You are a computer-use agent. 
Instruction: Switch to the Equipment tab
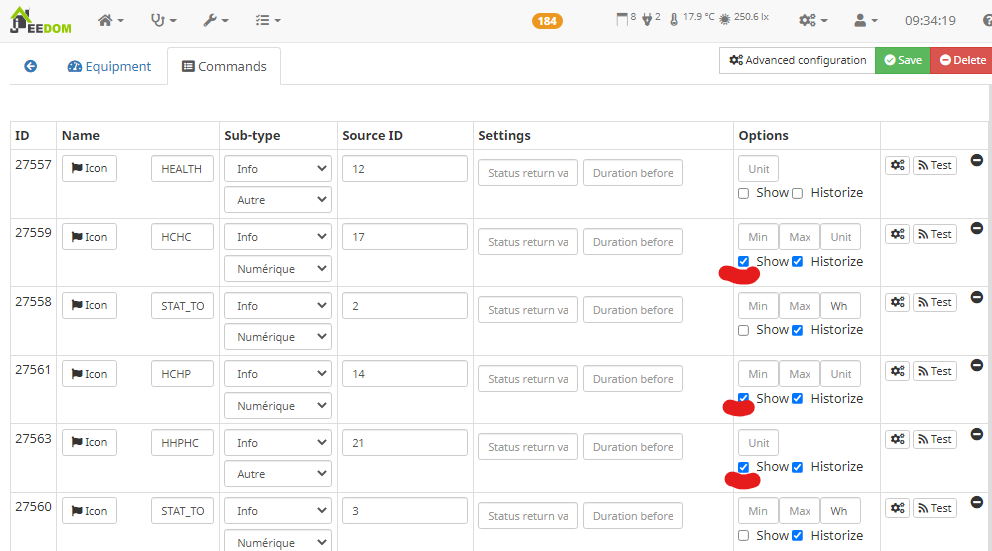[109, 66]
